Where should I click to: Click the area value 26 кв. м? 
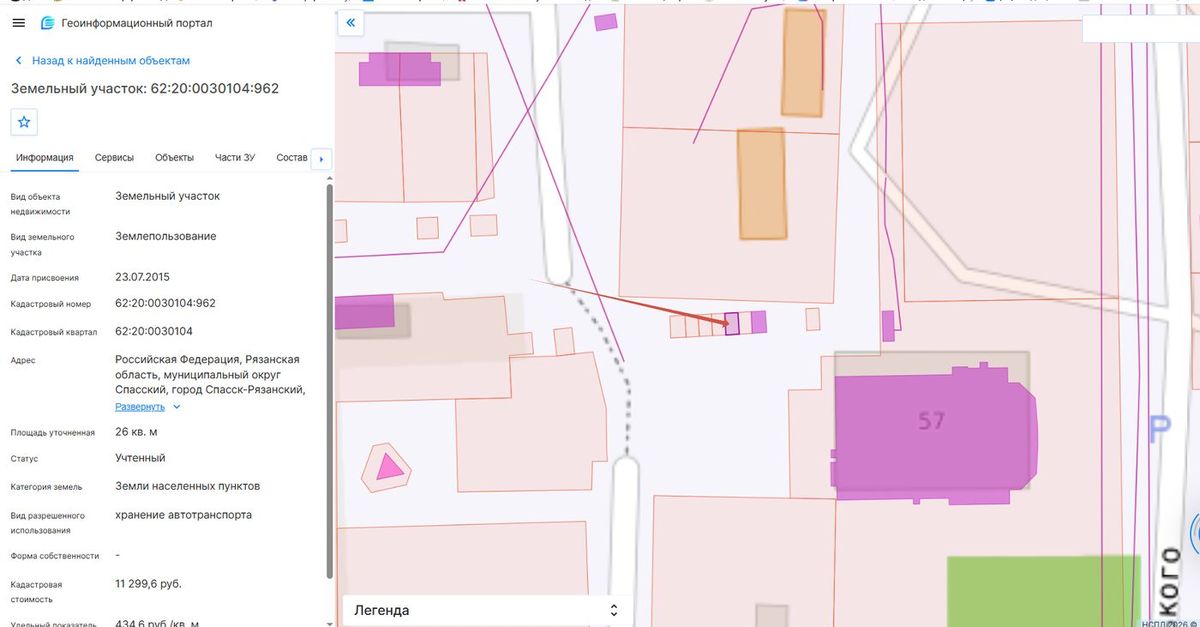point(137,432)
